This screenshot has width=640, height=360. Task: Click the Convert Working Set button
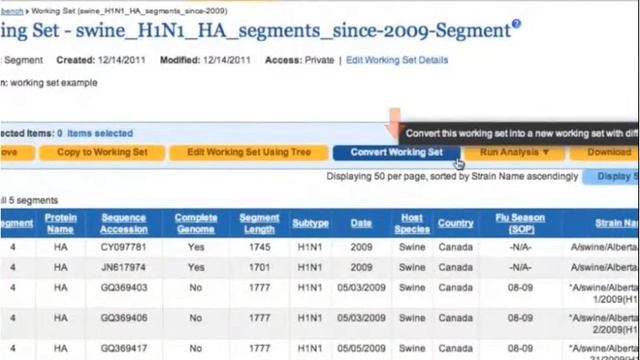coord(396,152)
